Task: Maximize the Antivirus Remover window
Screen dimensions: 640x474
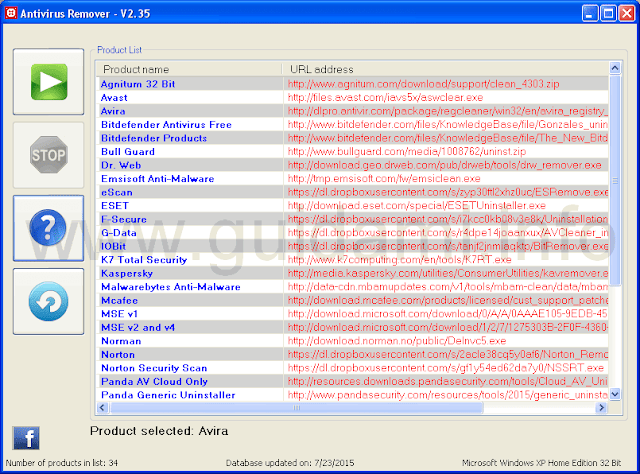Action: [x=608, y=13]
